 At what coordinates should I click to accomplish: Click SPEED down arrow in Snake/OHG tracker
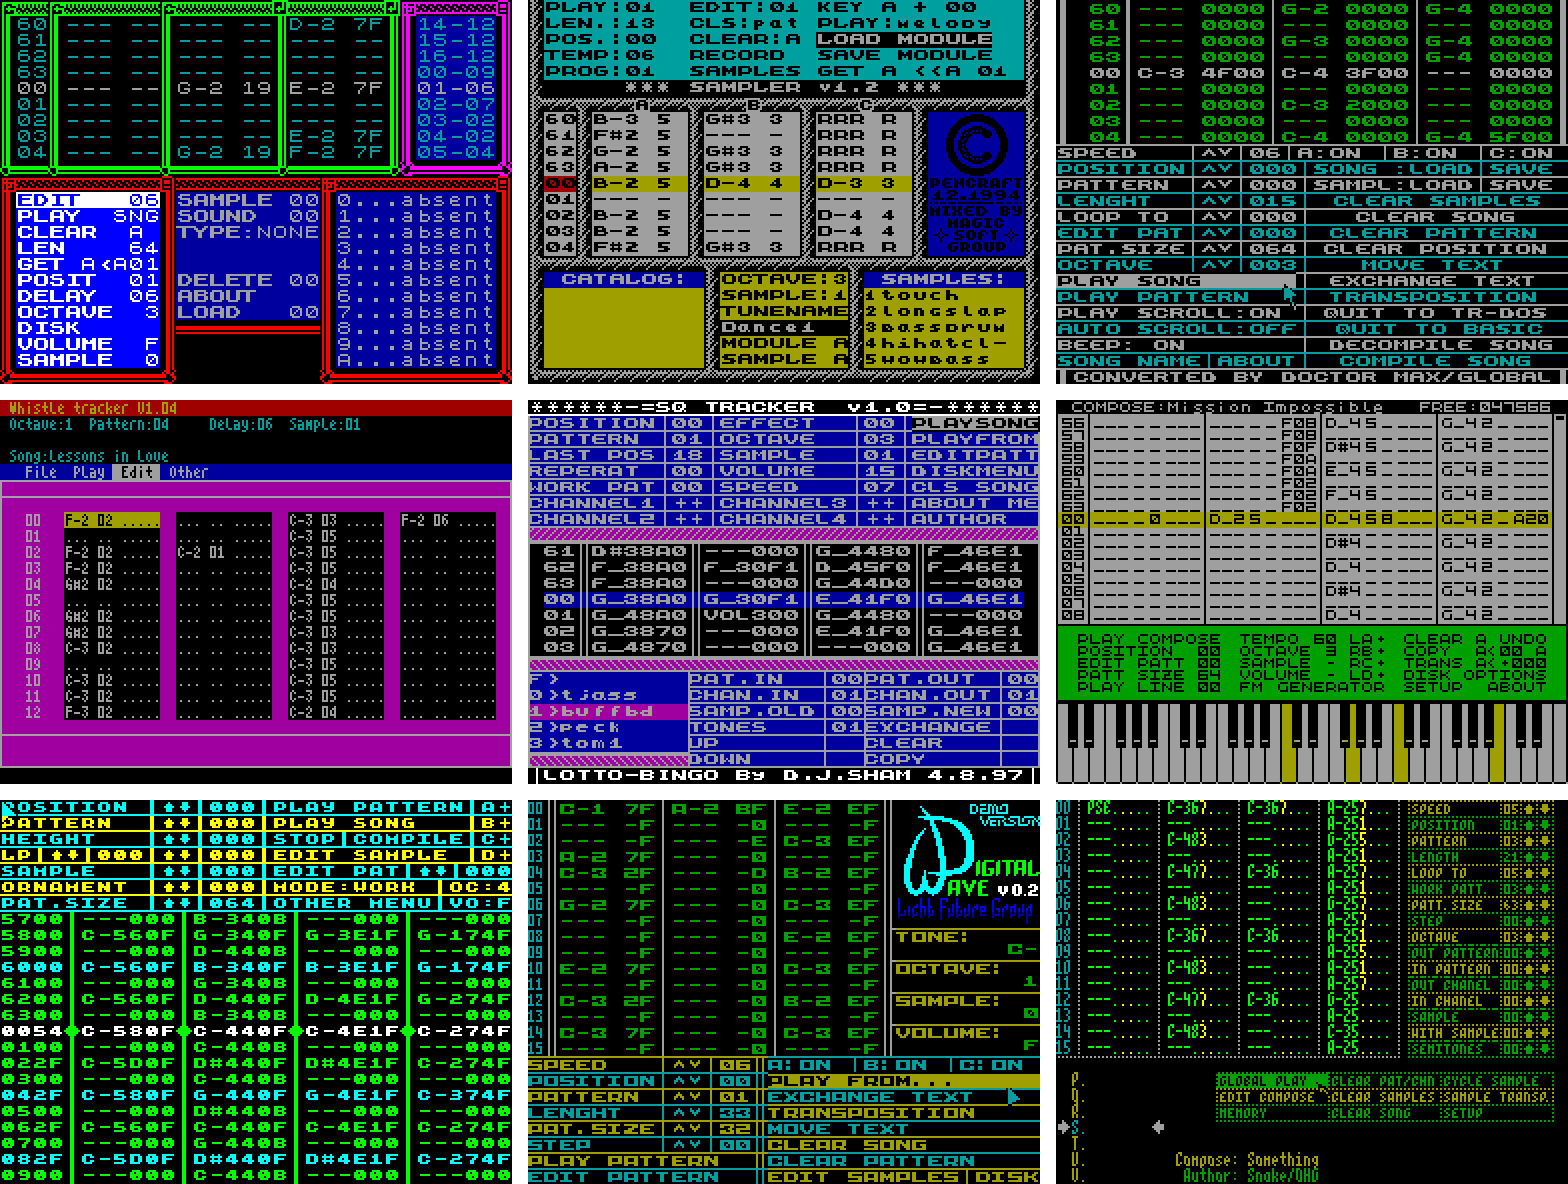coord(1545,809)
